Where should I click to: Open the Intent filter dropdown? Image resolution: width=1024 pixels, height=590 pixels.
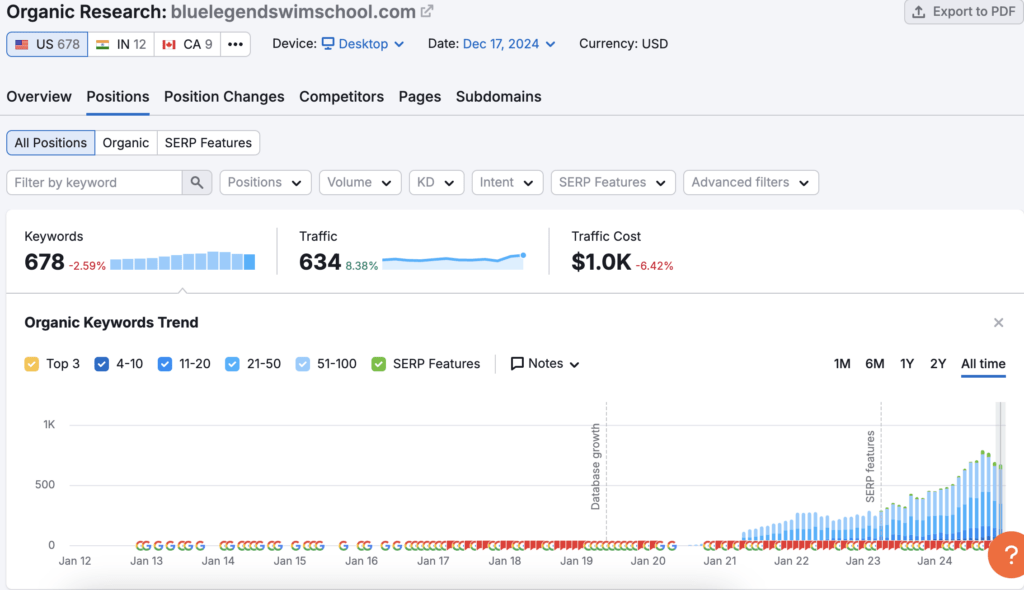[507, 182]
